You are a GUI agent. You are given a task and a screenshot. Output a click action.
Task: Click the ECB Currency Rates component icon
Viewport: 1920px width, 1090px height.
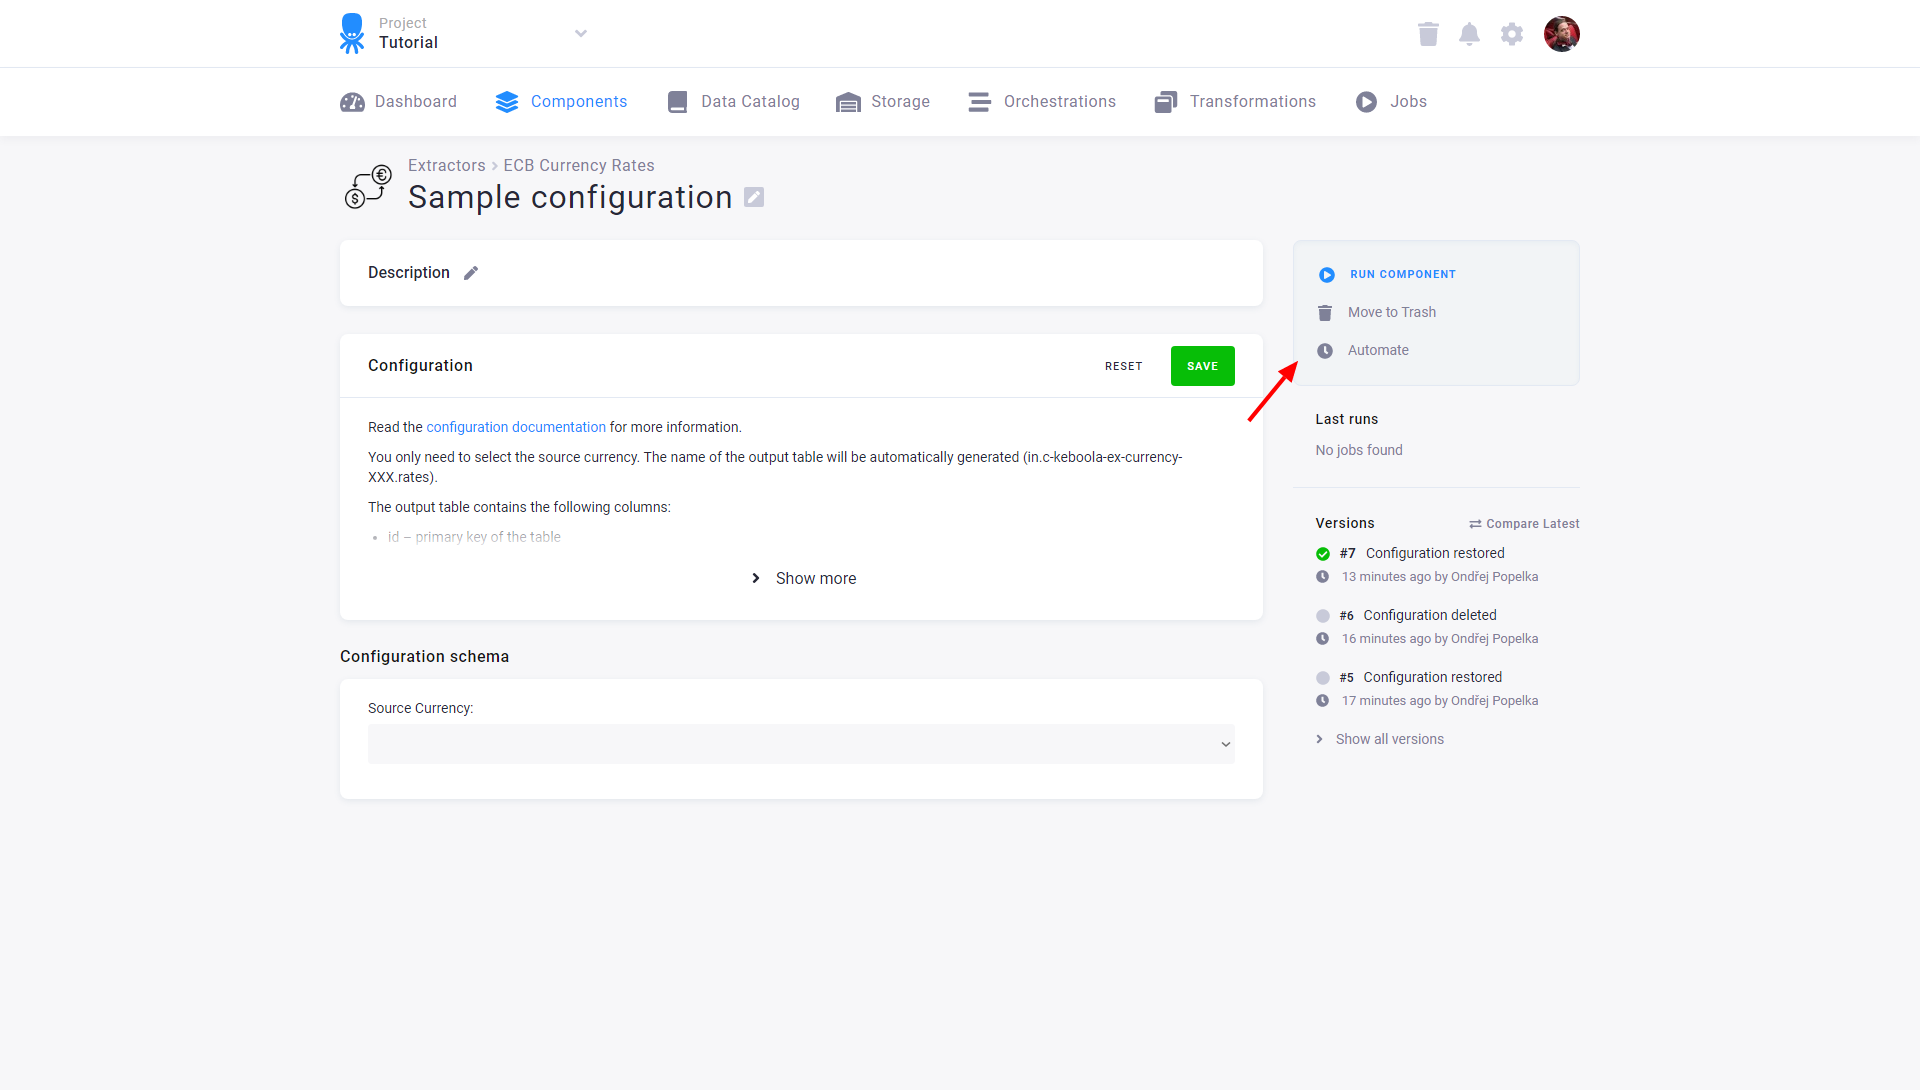click(367, 186)
